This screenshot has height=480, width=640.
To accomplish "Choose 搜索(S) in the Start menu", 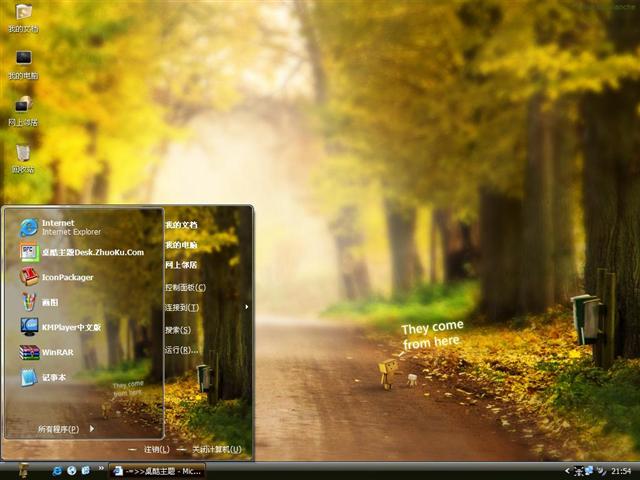I will click(178, 329).
